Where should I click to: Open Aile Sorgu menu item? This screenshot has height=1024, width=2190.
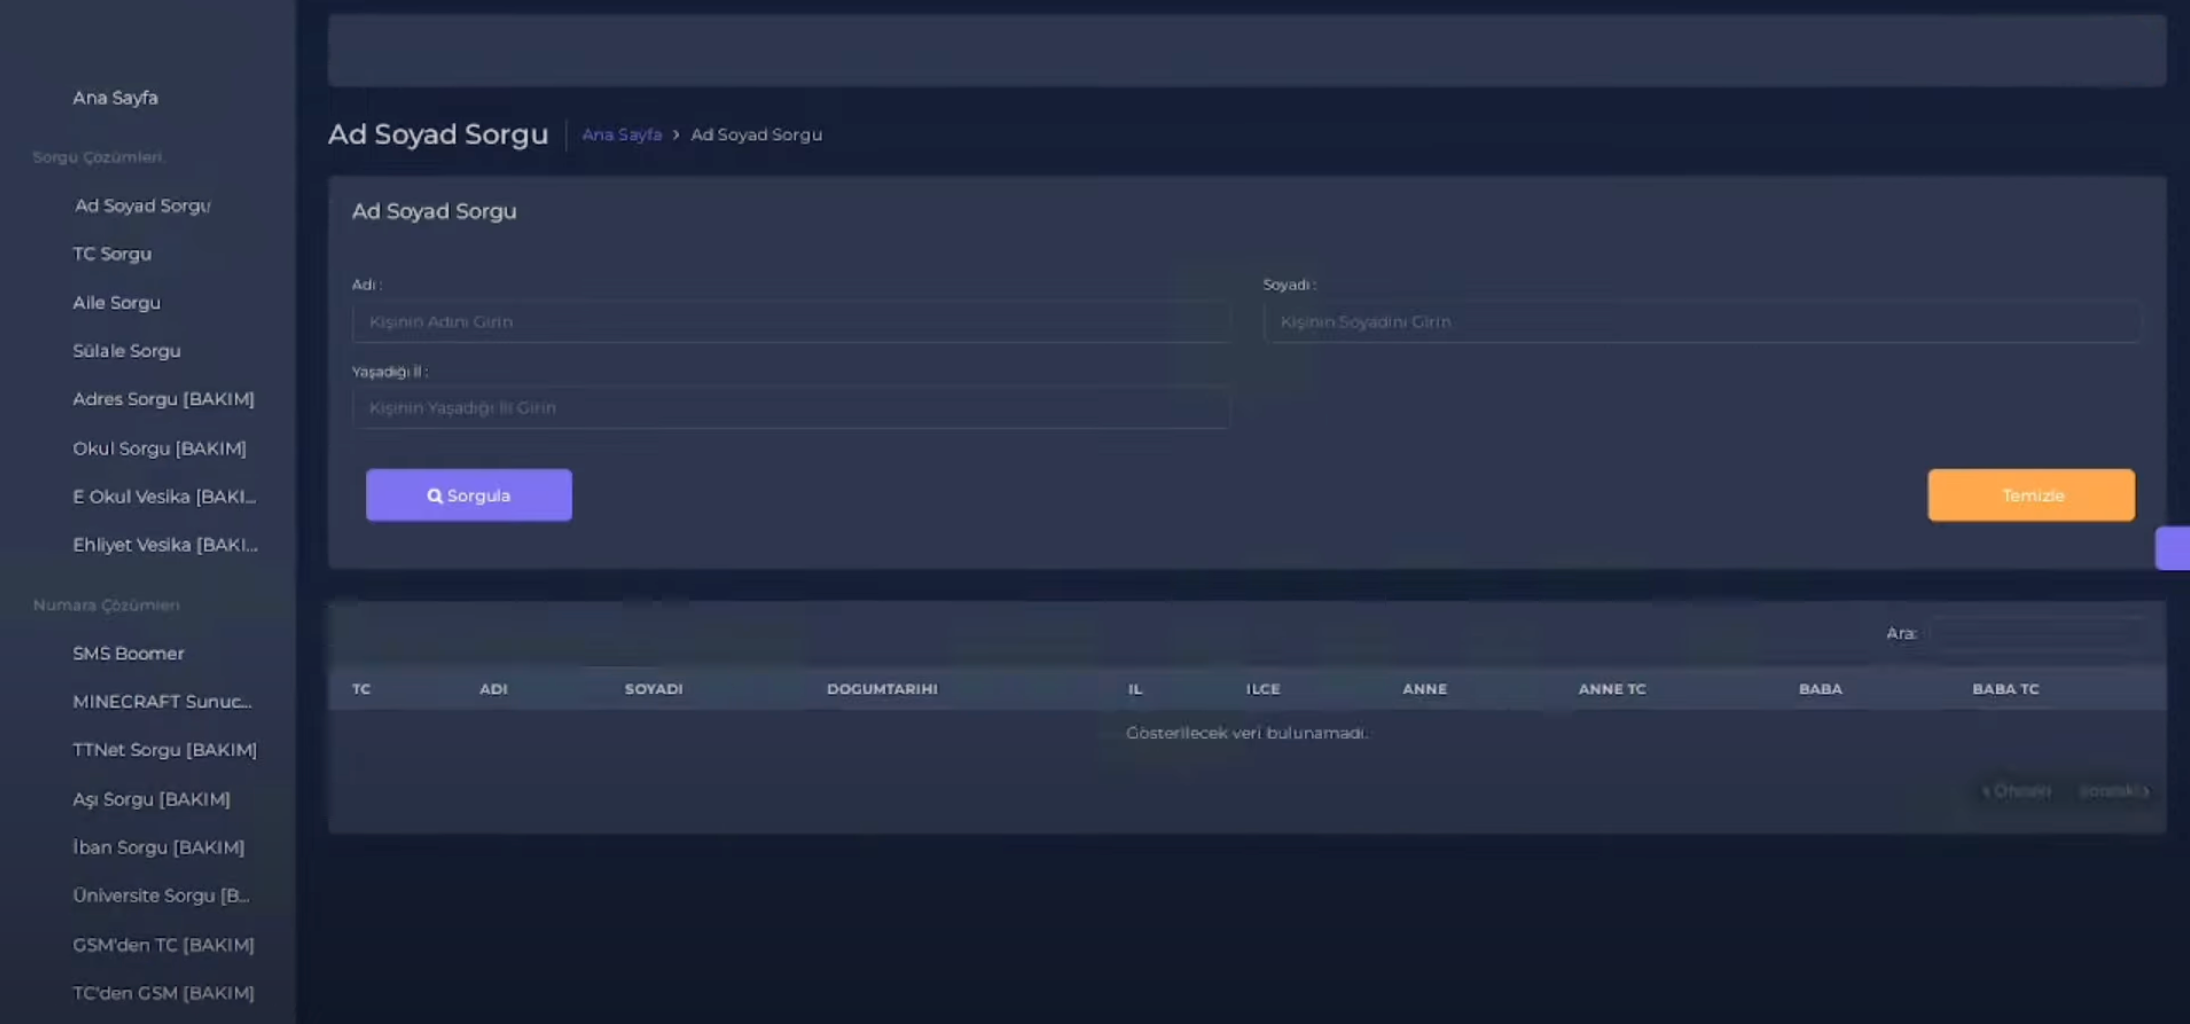[x=116, y=303]
